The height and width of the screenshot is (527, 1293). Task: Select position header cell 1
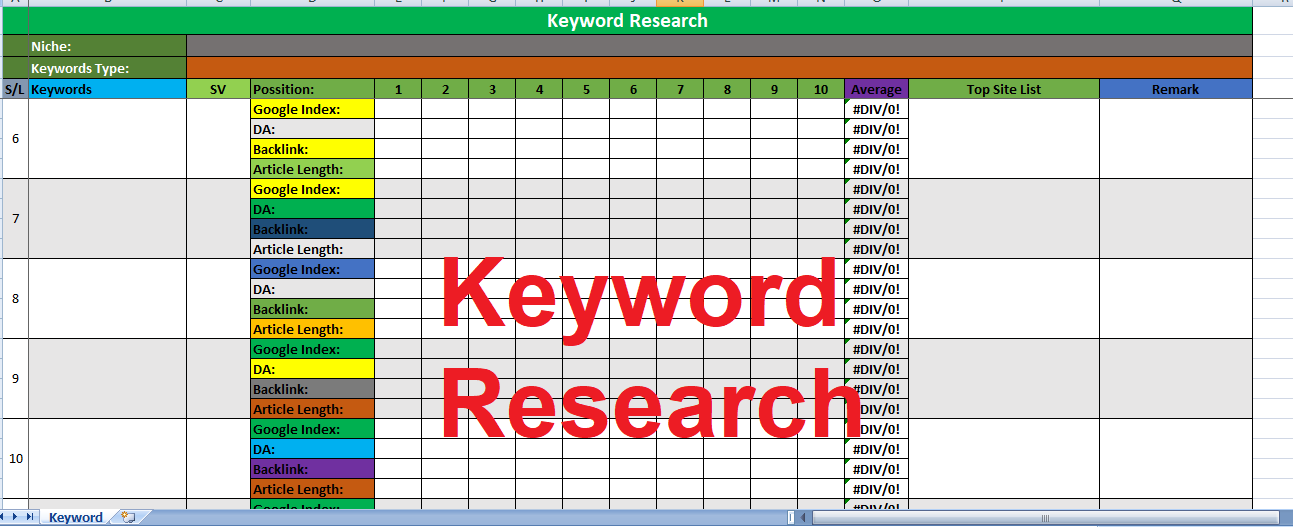click(398, 89)
